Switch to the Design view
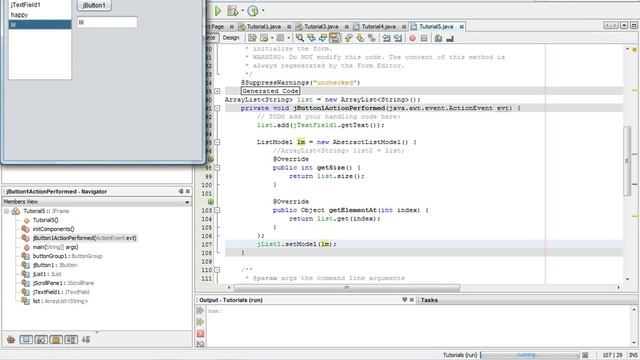The width and height of the screenshot is (640, 360). pyautogui.click(x=231, y=38)
